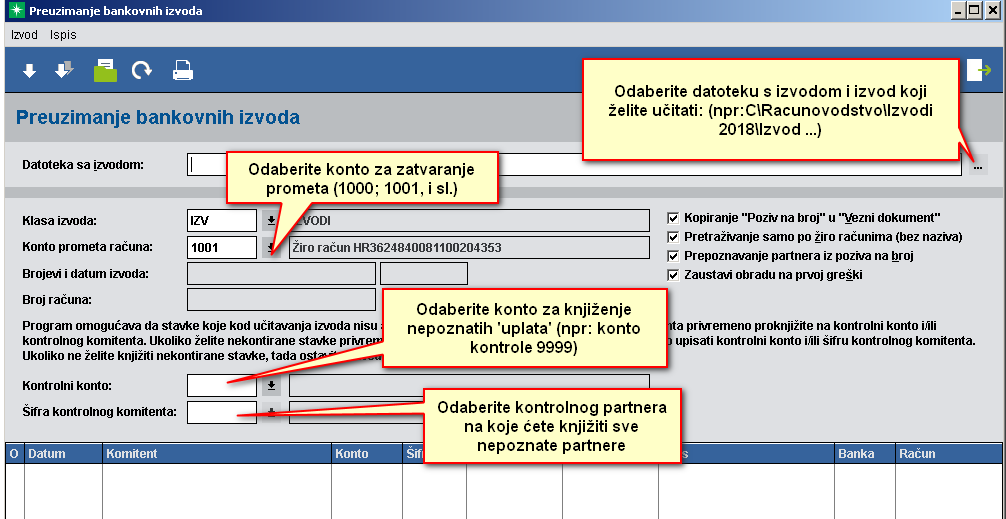This screenshot has width=1006, height=519.
Task: Open the Konto prometa računa lookup dropdown
Action: pyautogui.click(x=270, y=247)
